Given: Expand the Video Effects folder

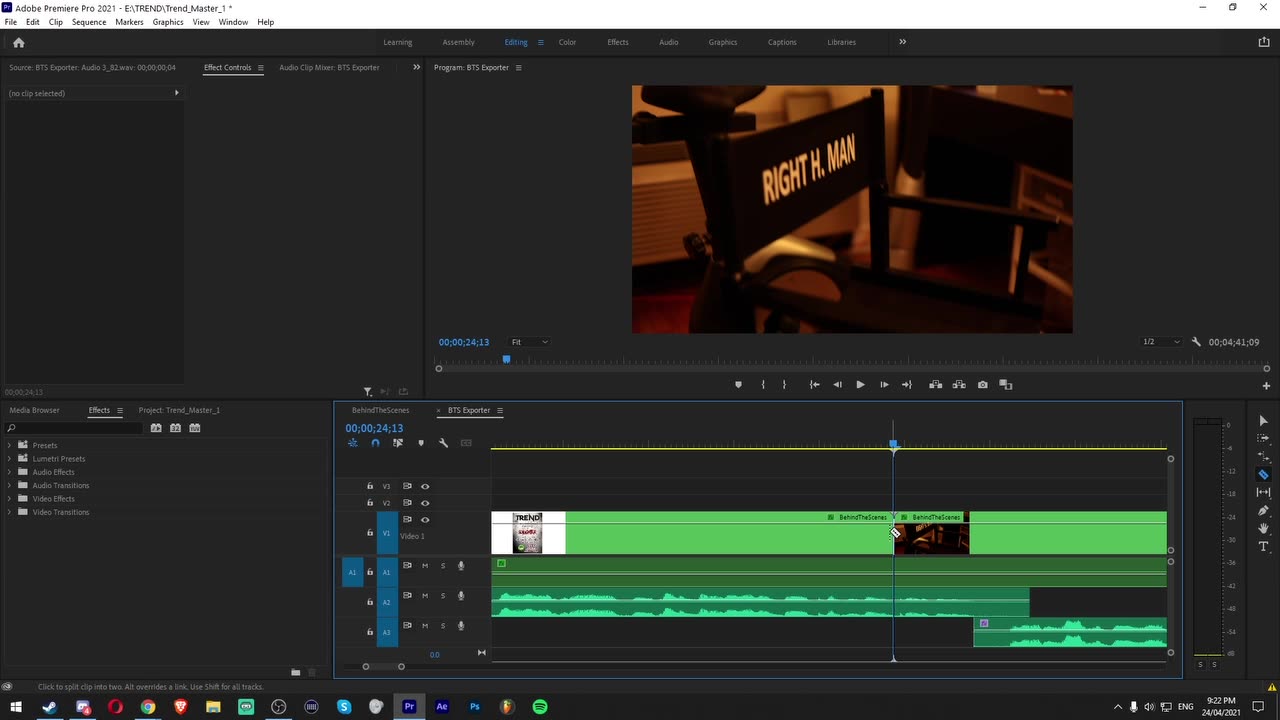Looking at the screenshot, I should coord(10,499).
